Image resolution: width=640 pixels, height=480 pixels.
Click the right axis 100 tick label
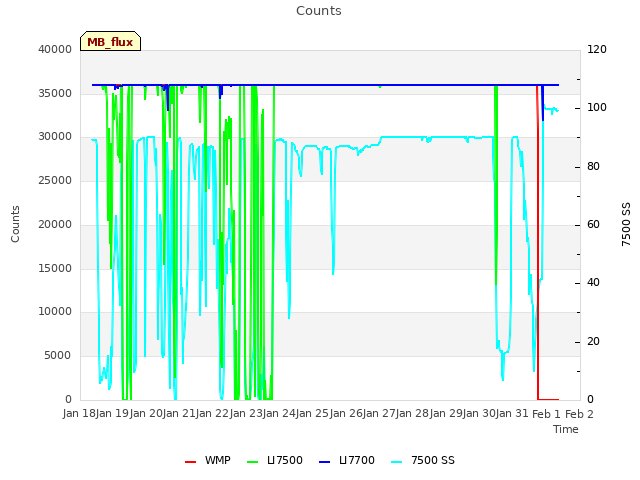coord(597,108)
